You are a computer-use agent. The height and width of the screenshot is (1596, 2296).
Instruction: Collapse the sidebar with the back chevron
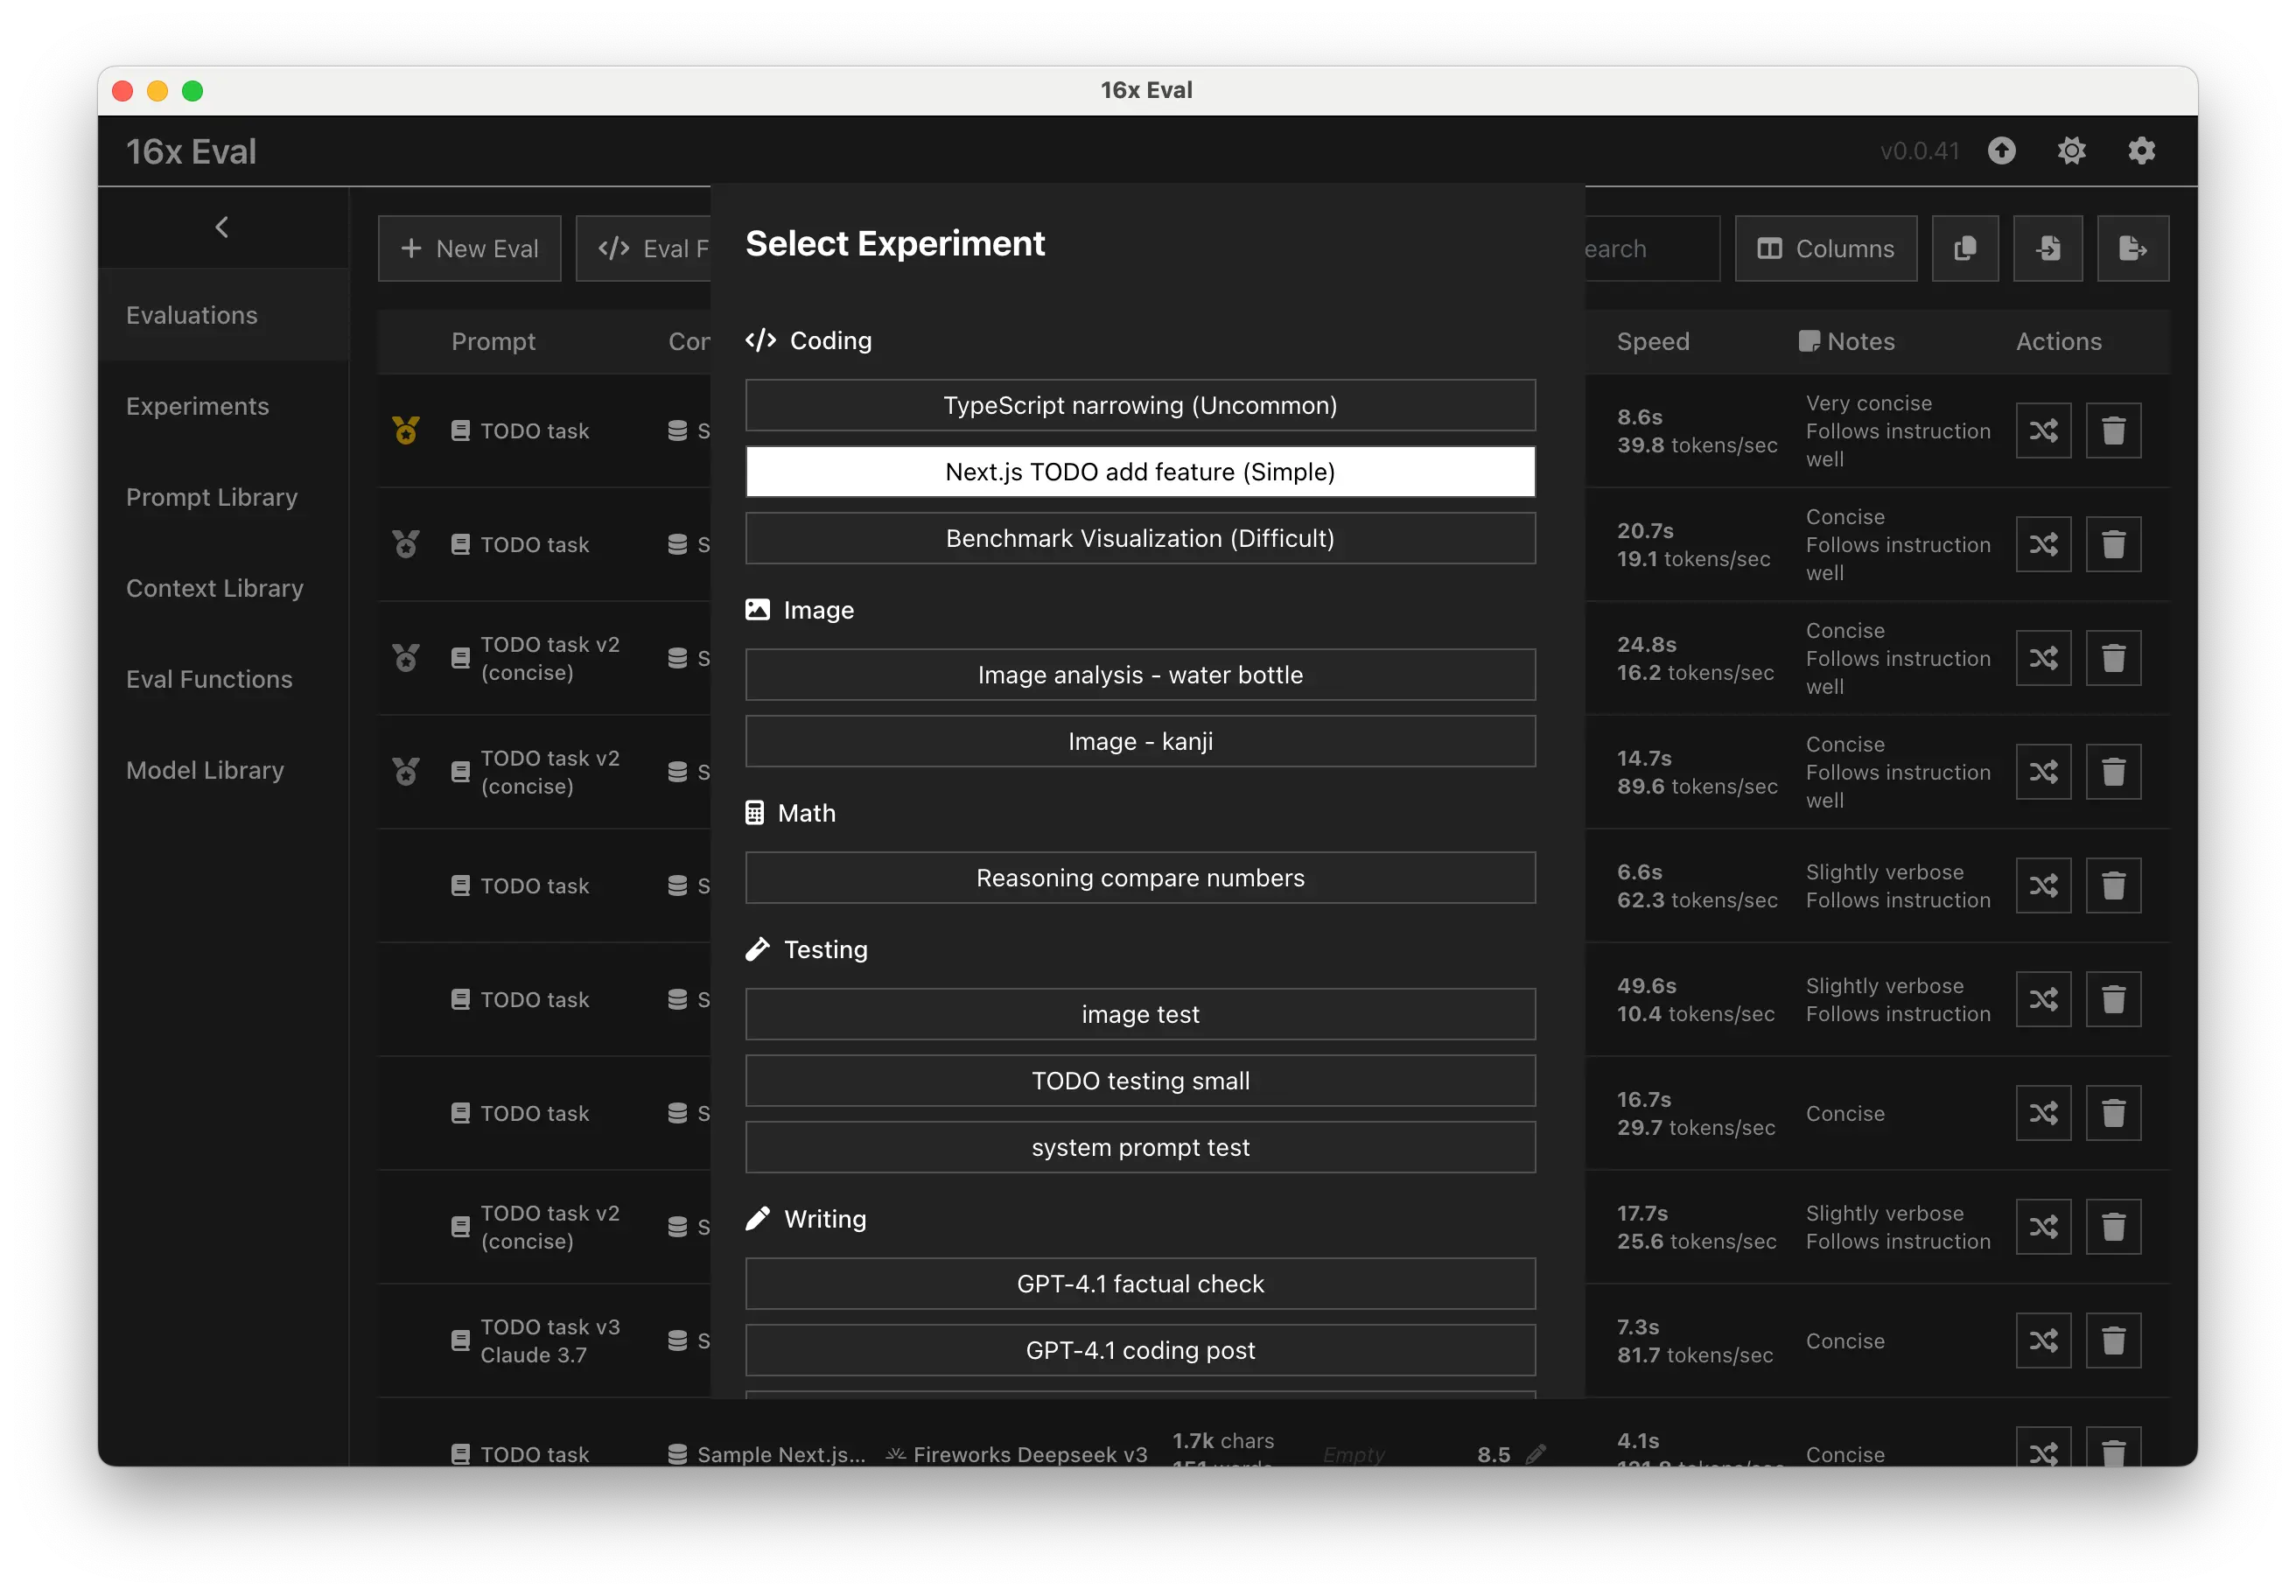click(x=222, y=227)
